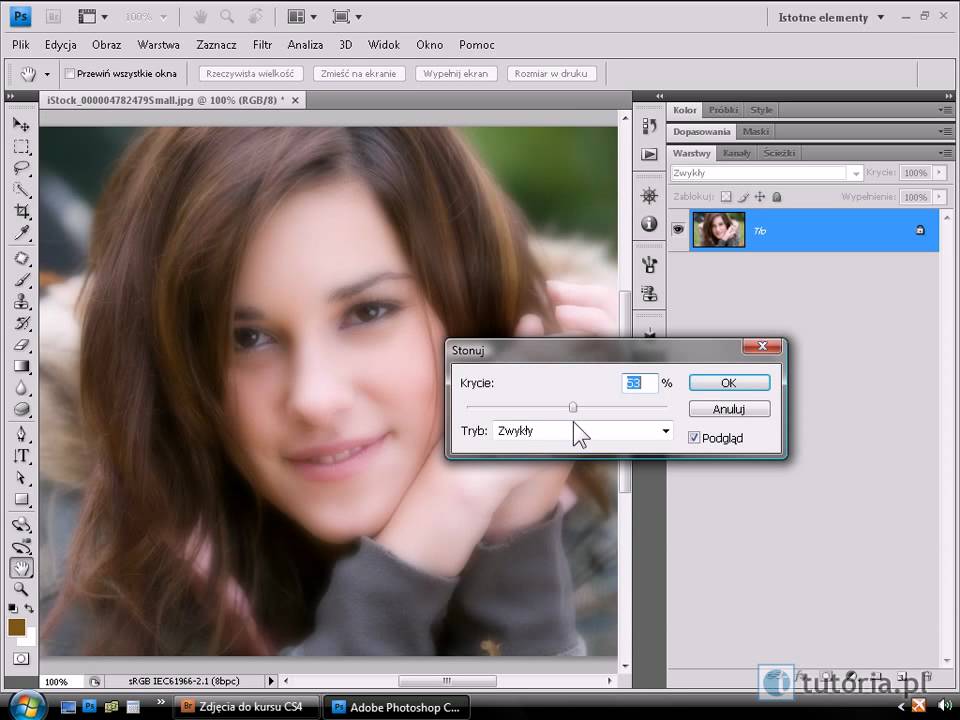Select the Blur tool
The width and height of the screenshot is (960, 720).
pyautogui.click(x=21, y=388)
